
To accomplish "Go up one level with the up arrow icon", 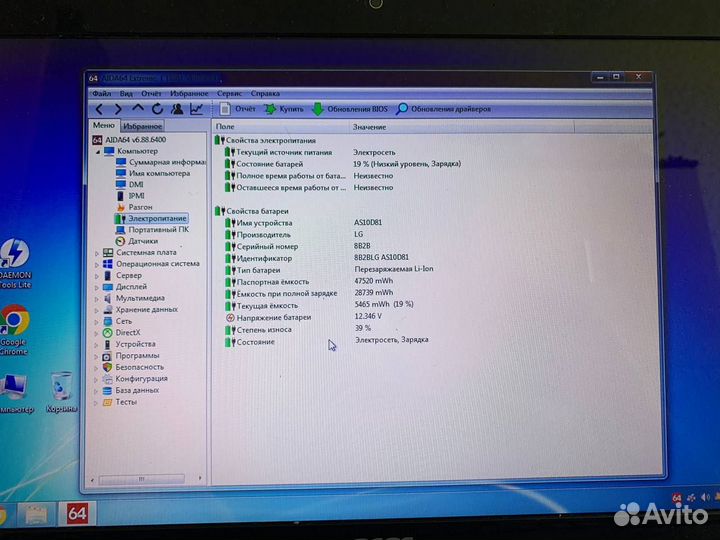I will point(138,108).
